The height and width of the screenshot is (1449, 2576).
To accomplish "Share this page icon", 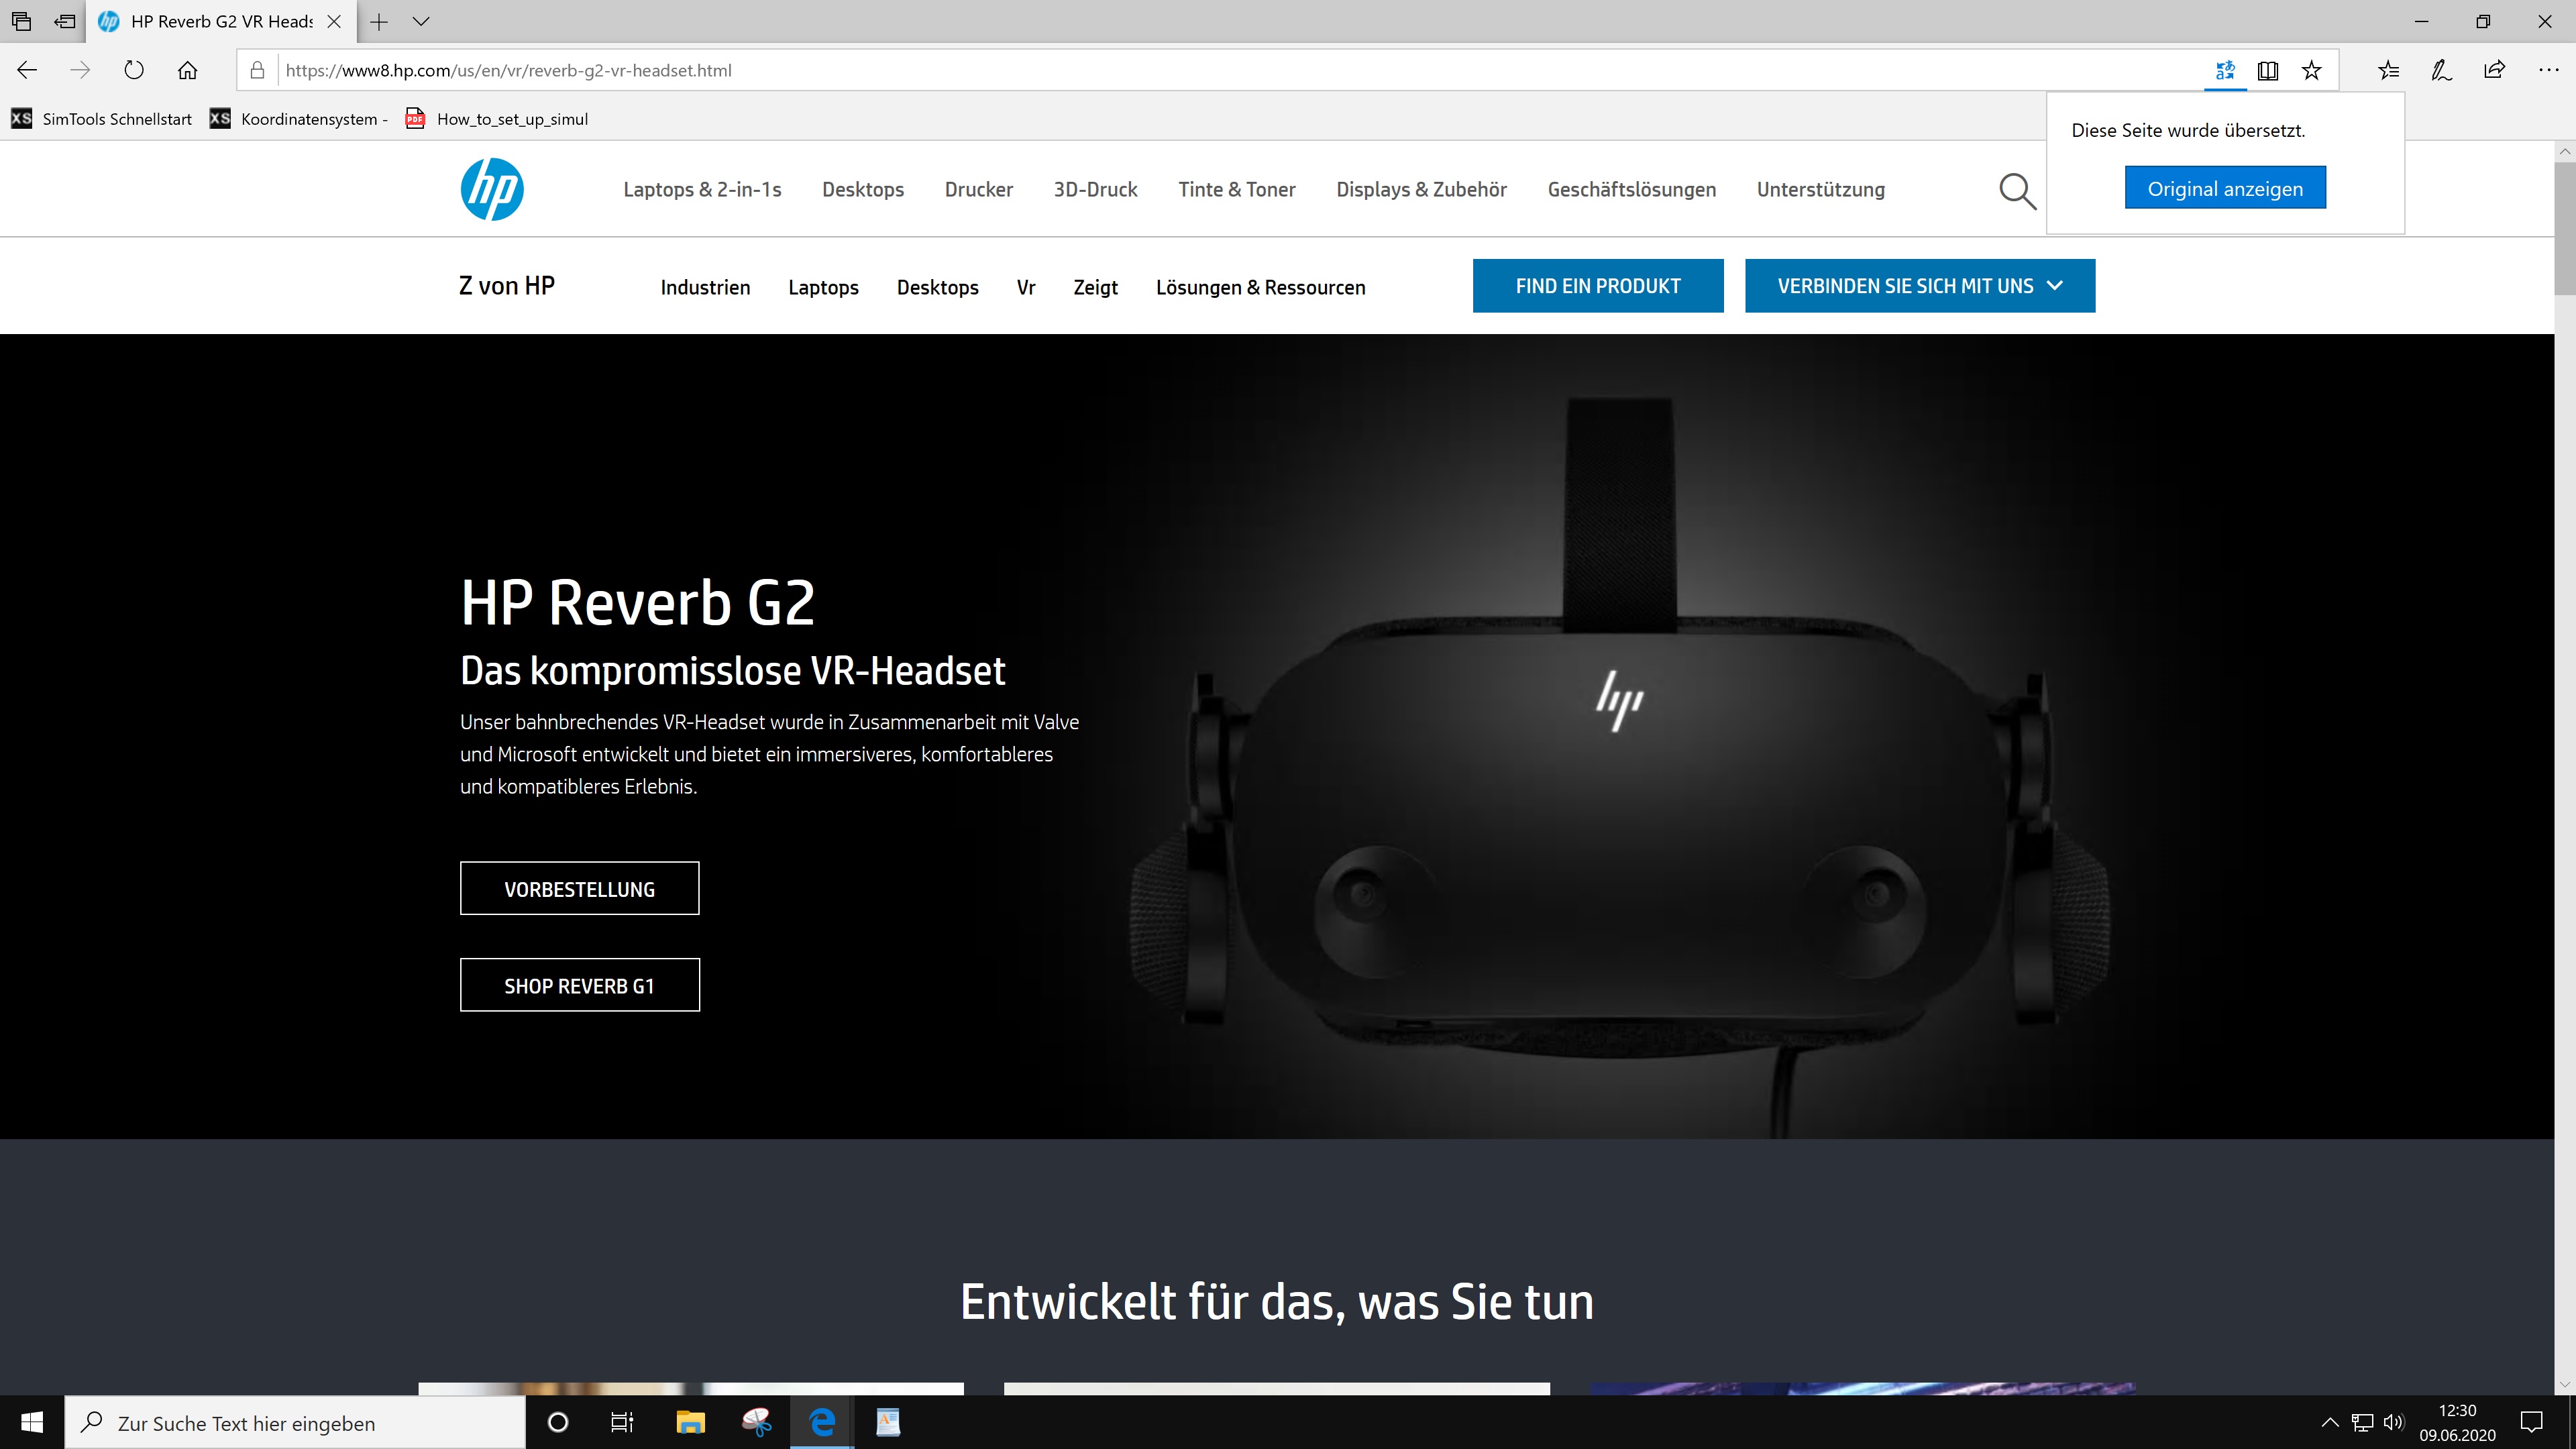I will (2494, 70).
